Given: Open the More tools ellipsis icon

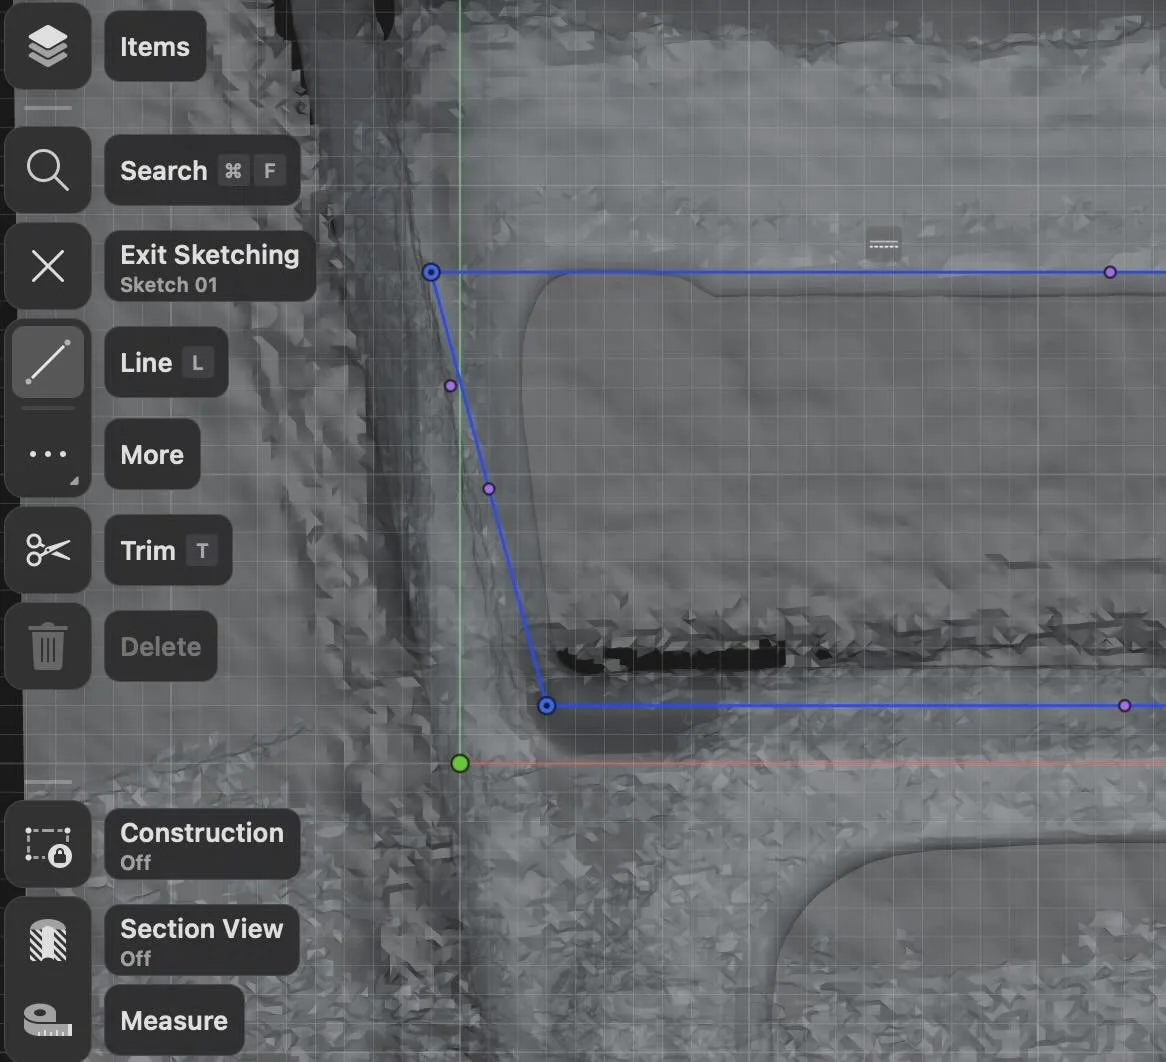Looking at the screenshot, I should click(48, 454).
